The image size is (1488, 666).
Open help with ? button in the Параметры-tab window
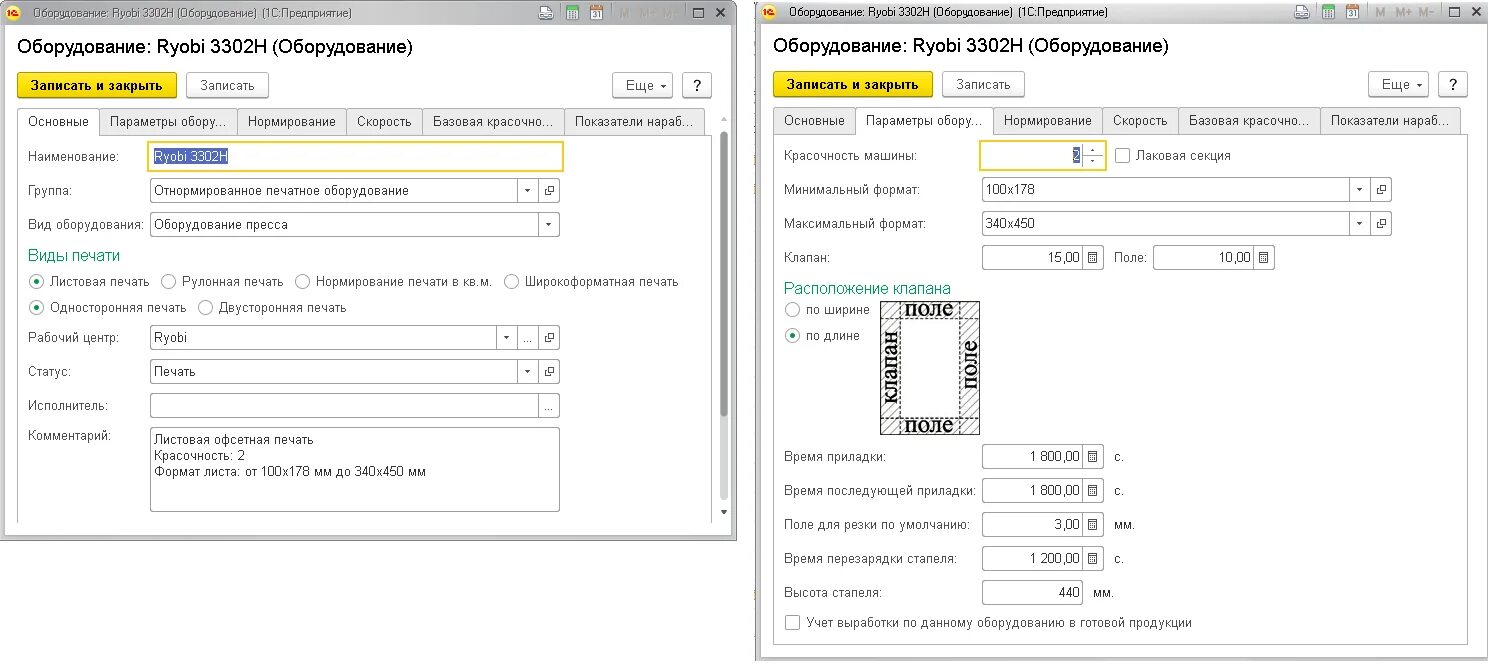click(1453, 85)
